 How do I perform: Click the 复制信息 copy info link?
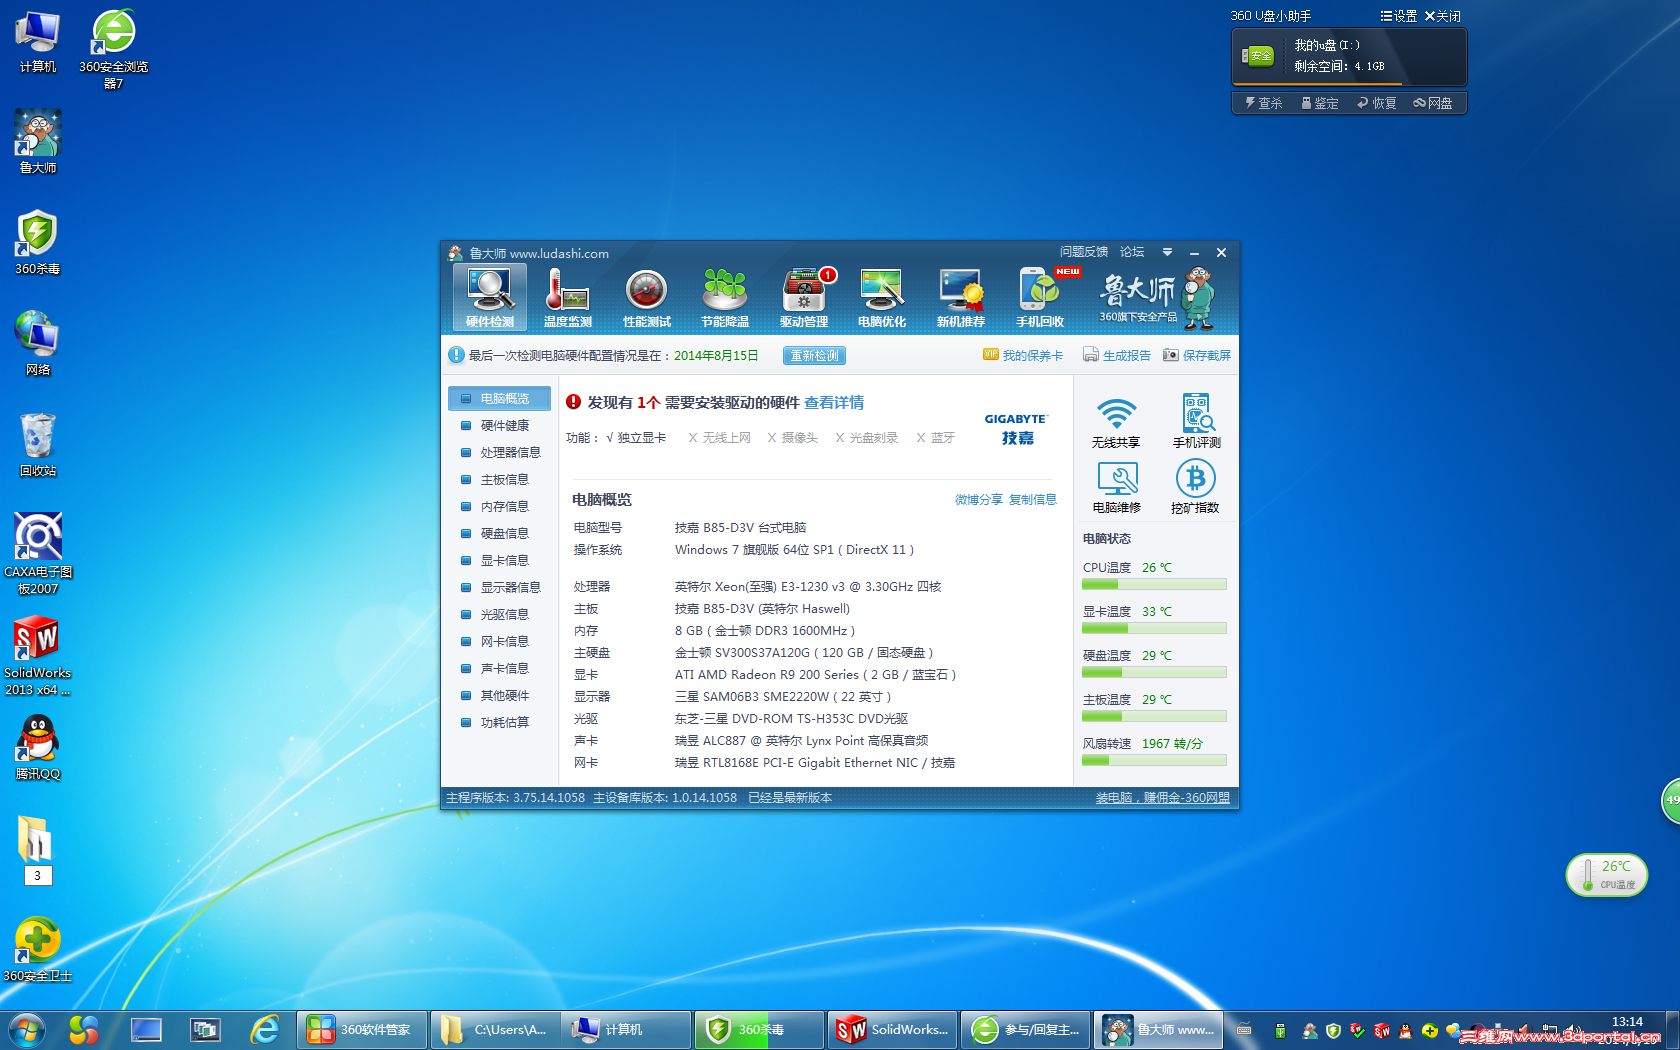point(1032,500)
